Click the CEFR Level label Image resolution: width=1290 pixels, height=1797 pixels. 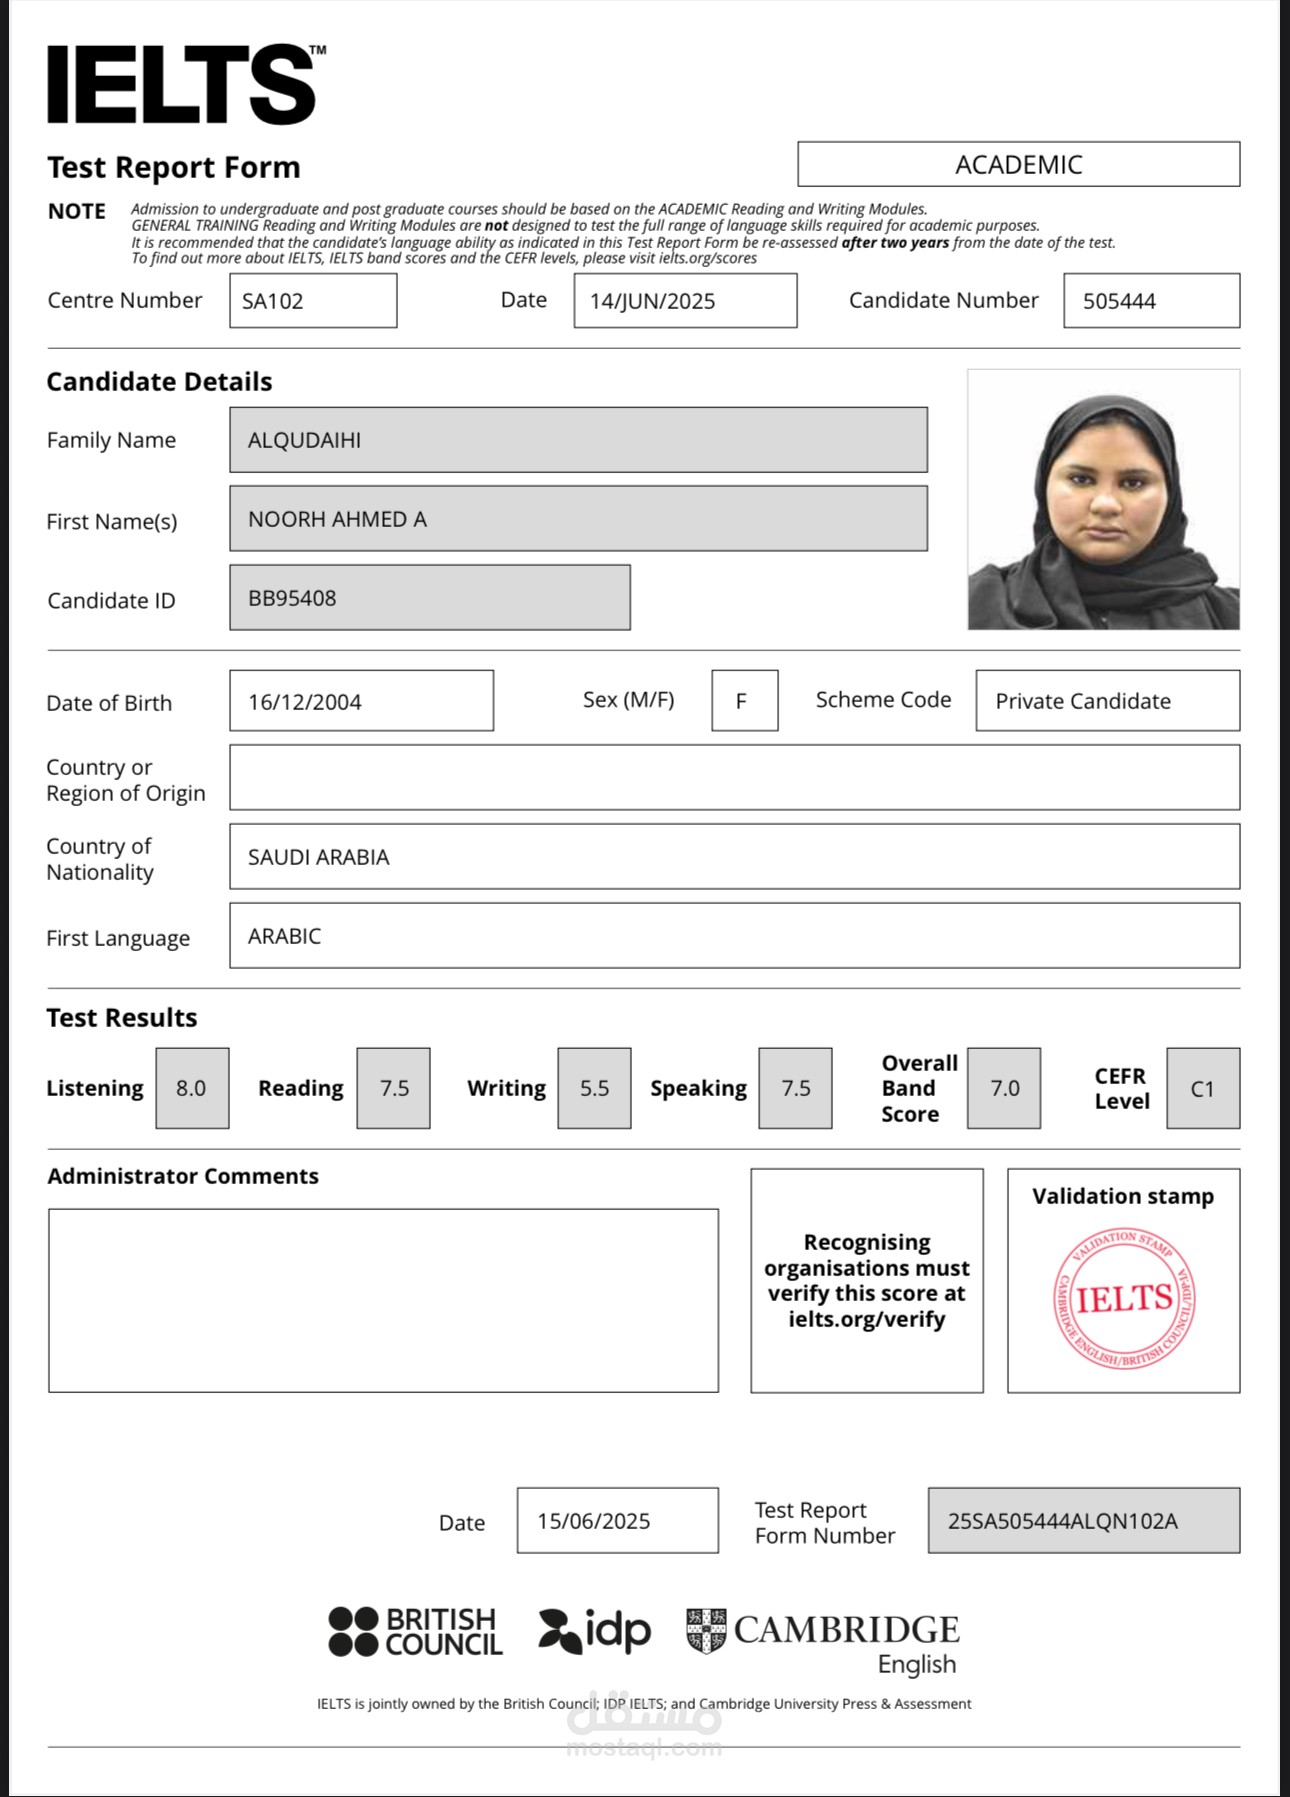(x=1122, y=1088)
